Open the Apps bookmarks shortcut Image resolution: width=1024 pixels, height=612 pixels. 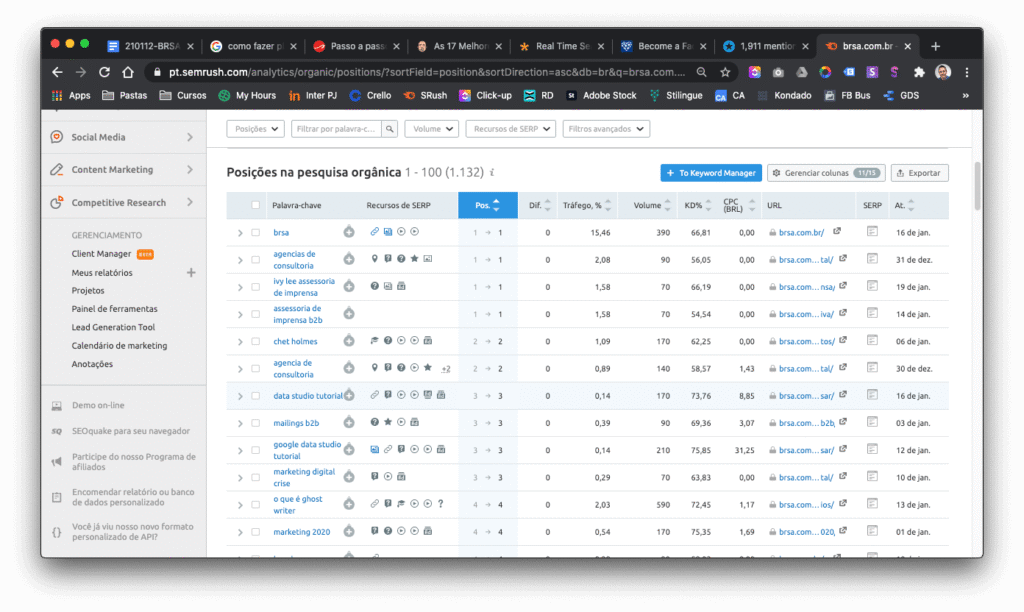[x=71, y=95]
